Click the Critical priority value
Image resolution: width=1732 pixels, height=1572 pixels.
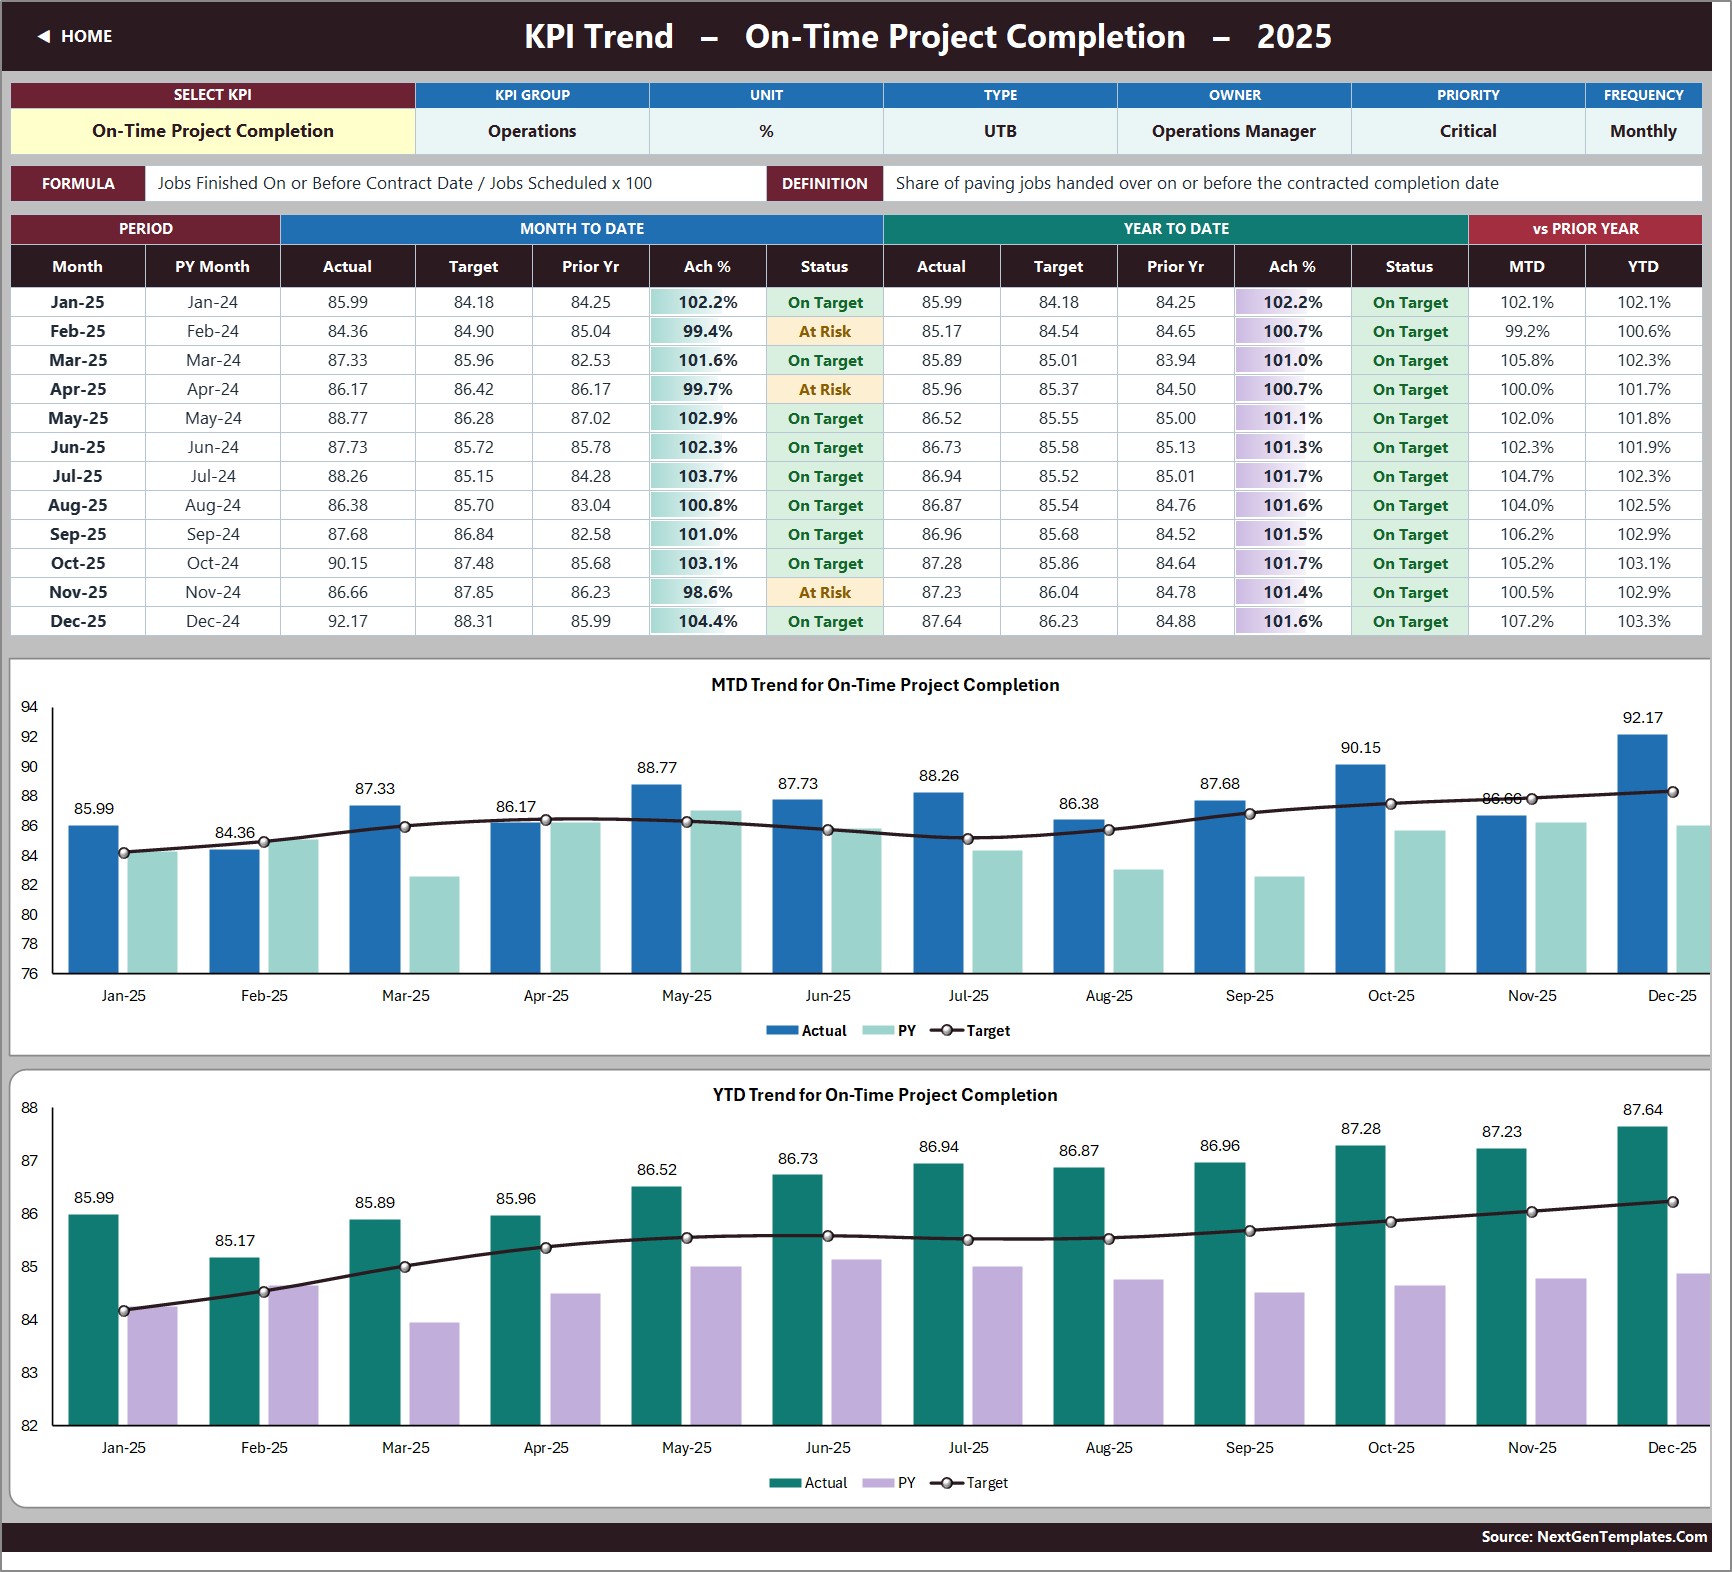[x=1468, y=131]
